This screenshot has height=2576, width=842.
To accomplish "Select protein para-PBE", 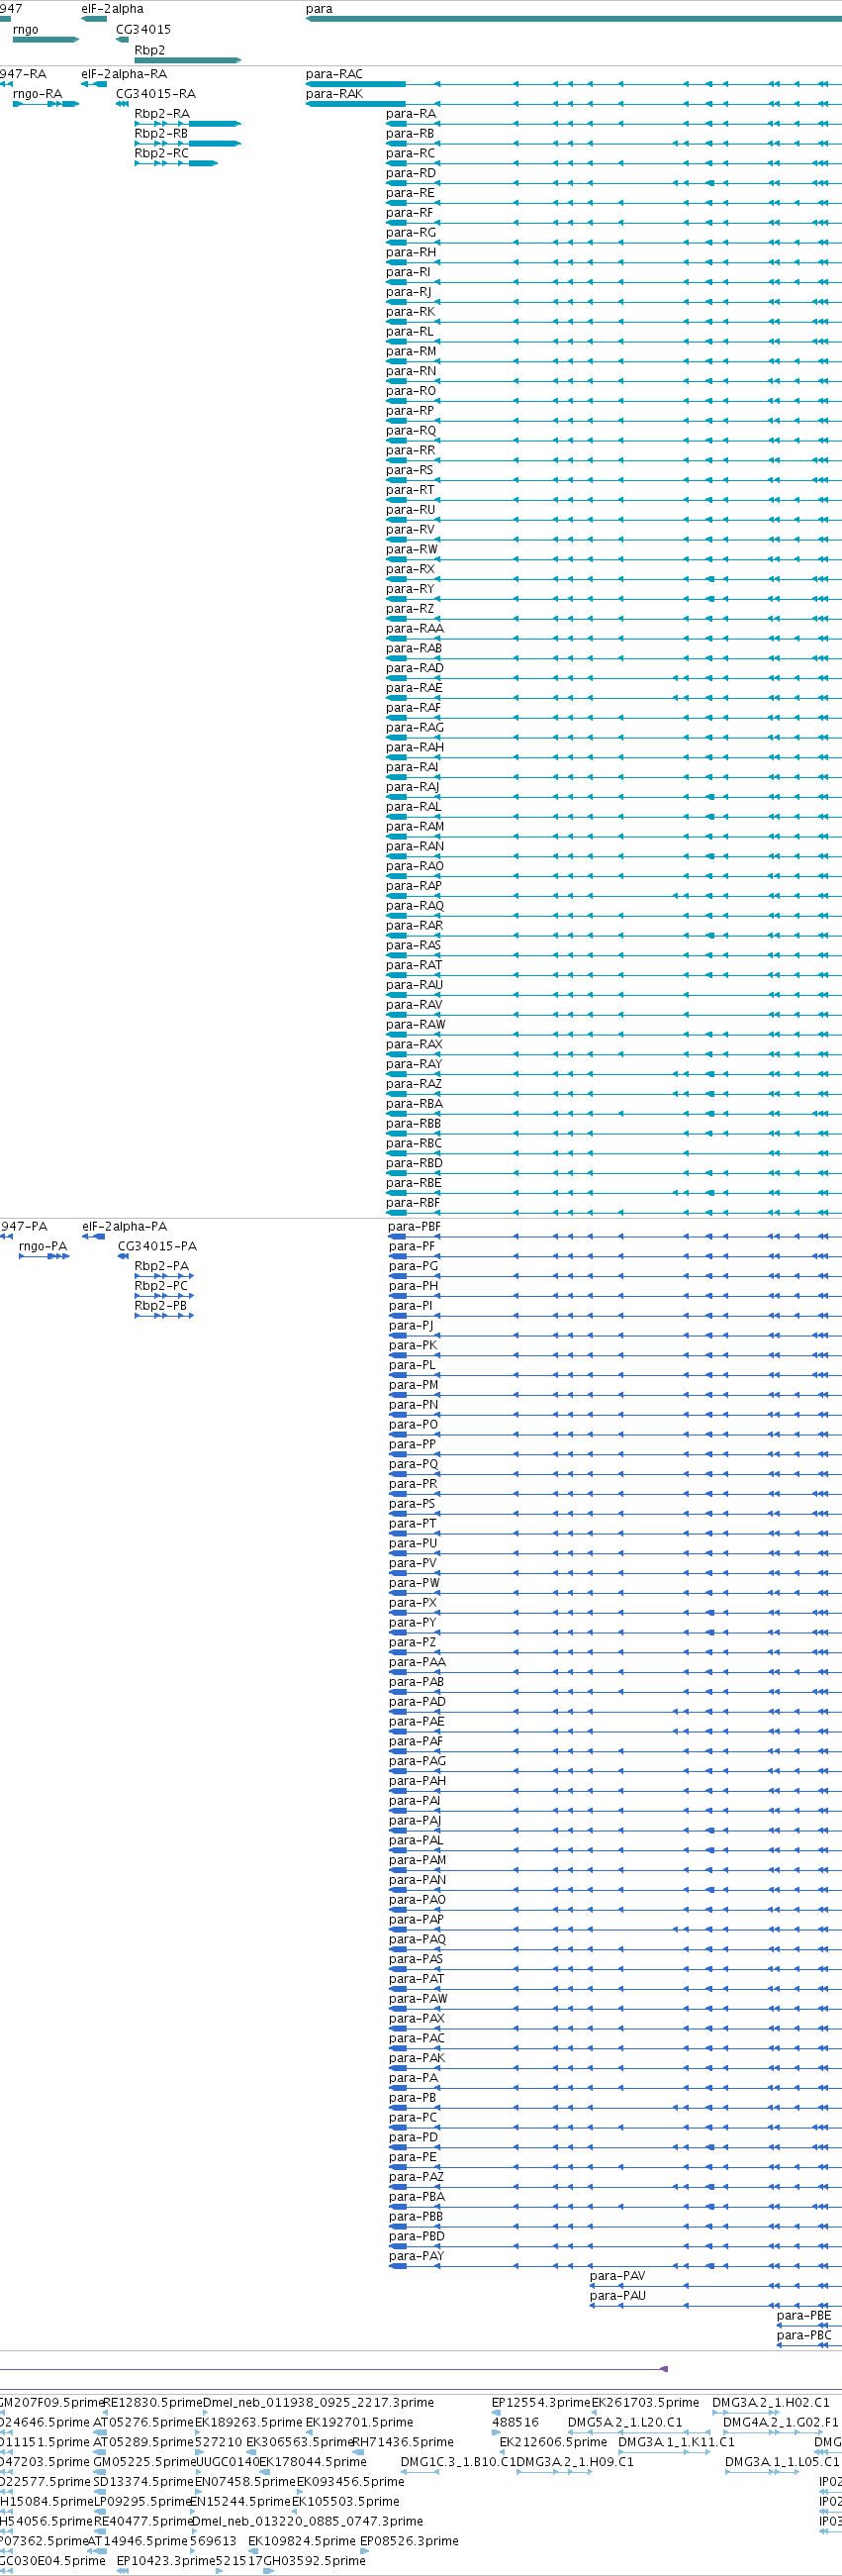I will [x=803, y=2315].
